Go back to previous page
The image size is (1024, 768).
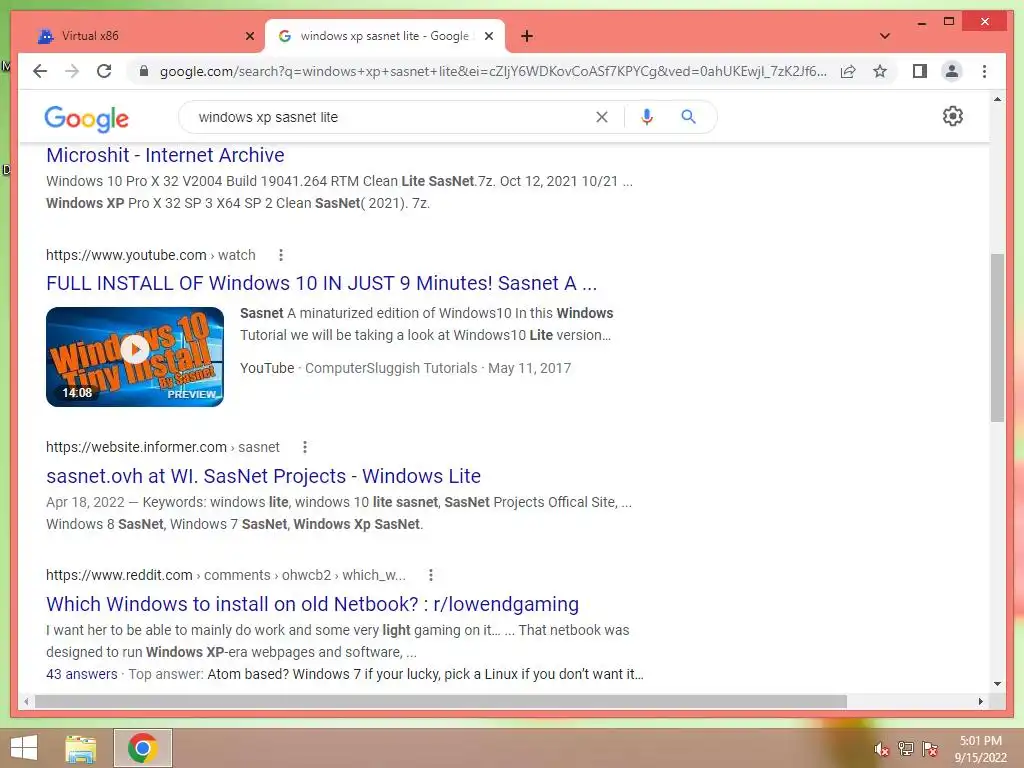pyautogui.click(x=40, y=71)
